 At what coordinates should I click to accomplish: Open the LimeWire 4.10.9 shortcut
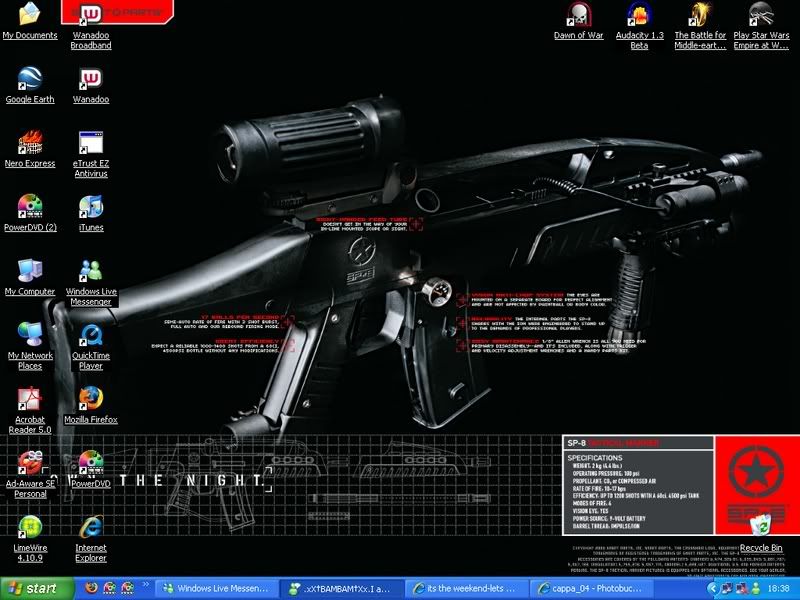30,539
